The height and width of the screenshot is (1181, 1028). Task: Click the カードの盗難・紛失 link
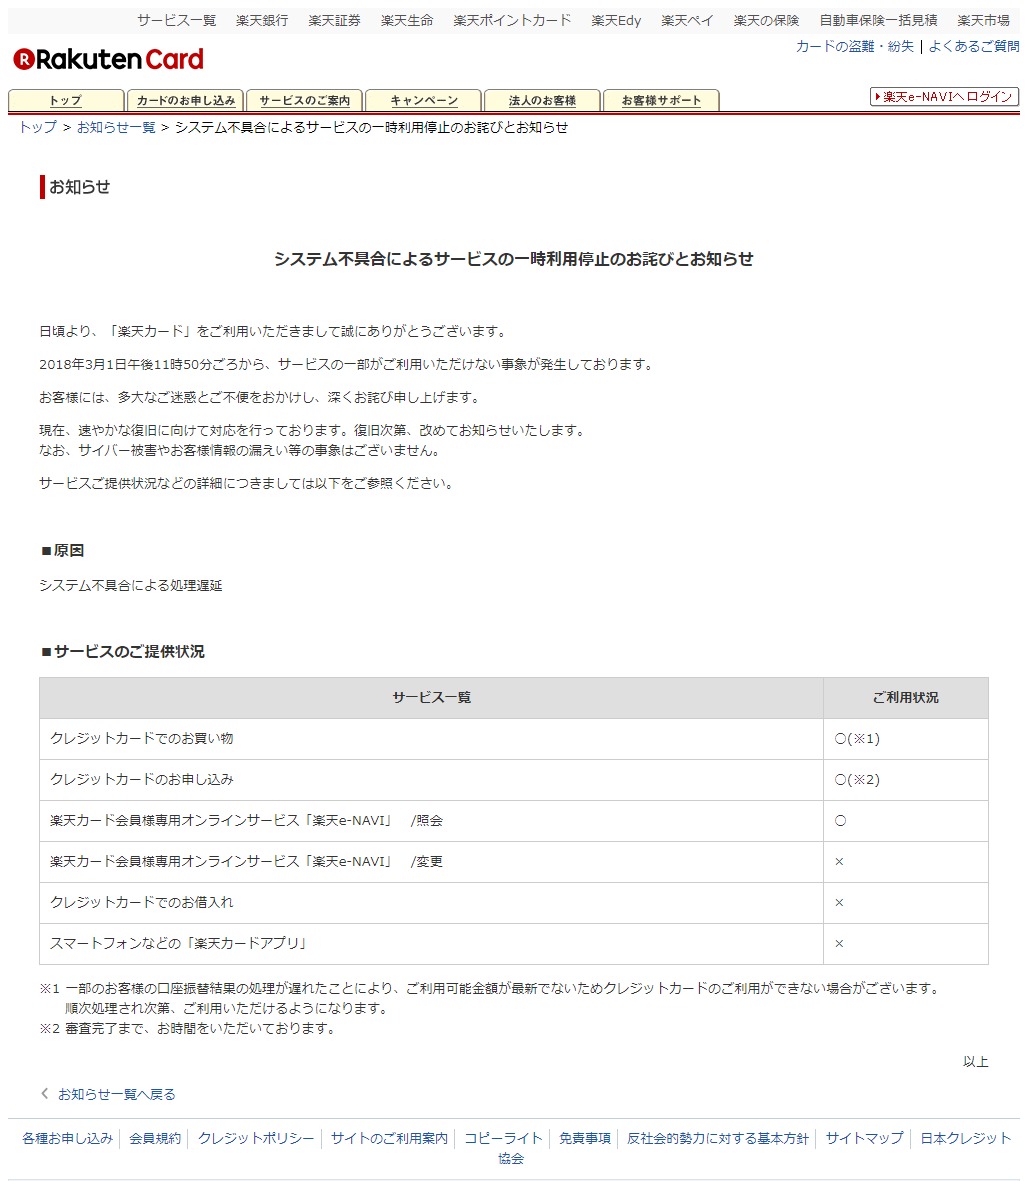coord(855,47)
